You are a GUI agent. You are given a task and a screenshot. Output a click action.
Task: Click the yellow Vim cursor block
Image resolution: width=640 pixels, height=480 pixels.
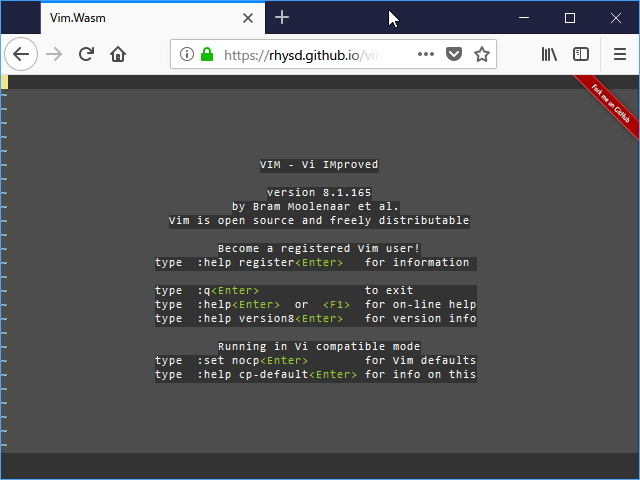pyautogui.click(x=4, y=82)
